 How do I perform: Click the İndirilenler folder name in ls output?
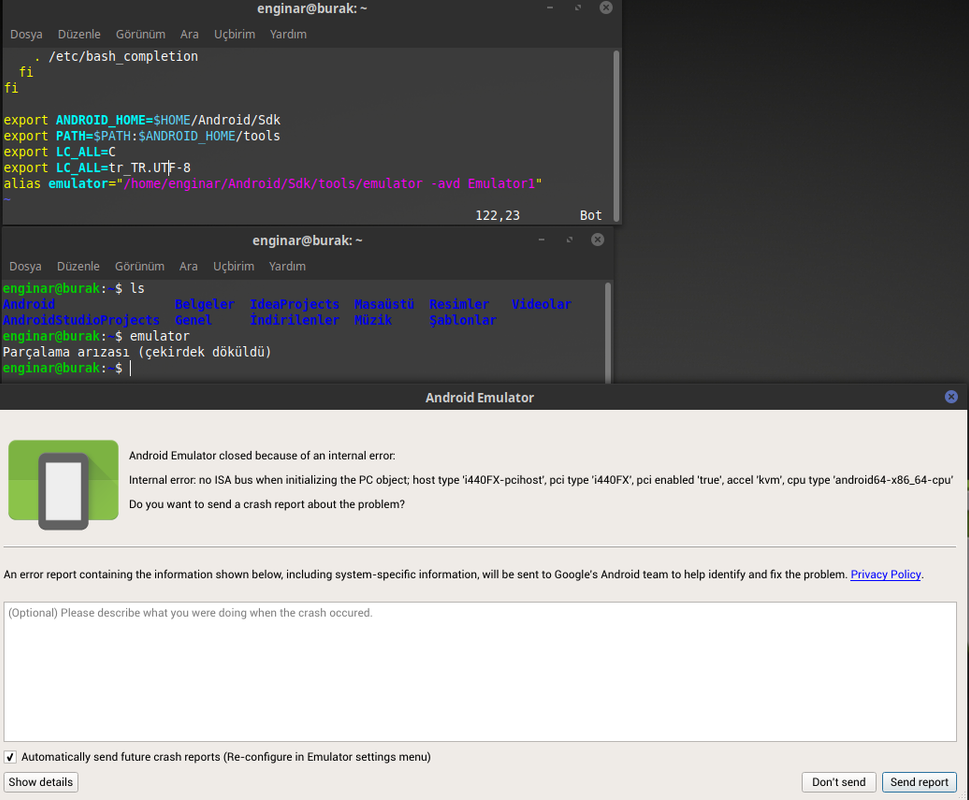294,321
